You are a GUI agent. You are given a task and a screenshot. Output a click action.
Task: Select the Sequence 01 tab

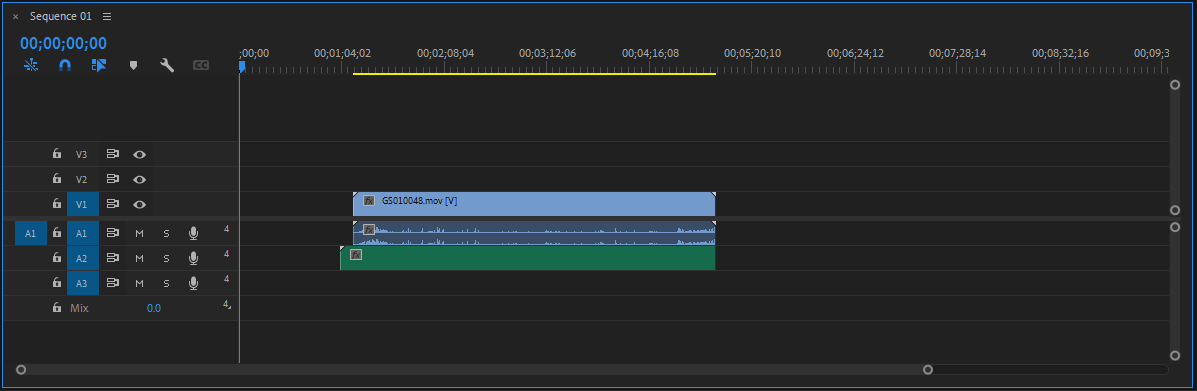60,16
